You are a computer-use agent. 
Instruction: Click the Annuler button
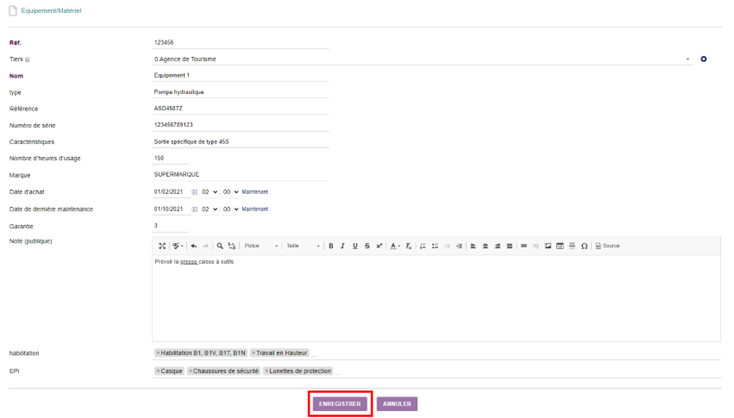pos(397,403)
